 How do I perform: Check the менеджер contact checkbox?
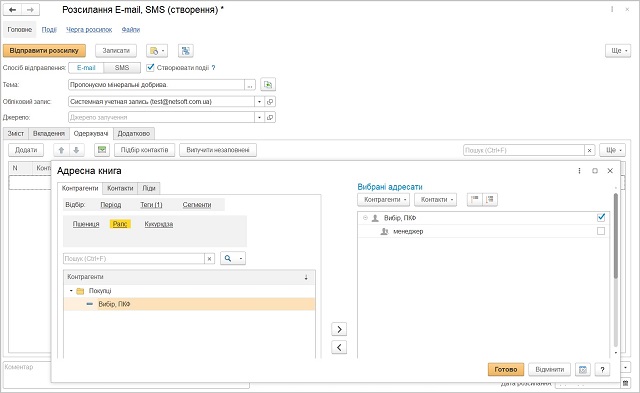tap(601, 231)
